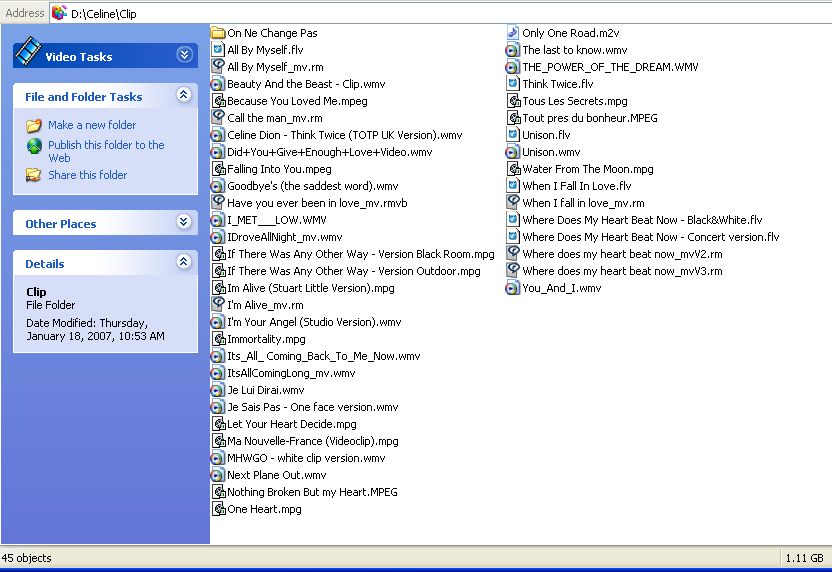Collapse the File and Folder Tasks panel
Screen dimensions: 832x572
point(184,95)
